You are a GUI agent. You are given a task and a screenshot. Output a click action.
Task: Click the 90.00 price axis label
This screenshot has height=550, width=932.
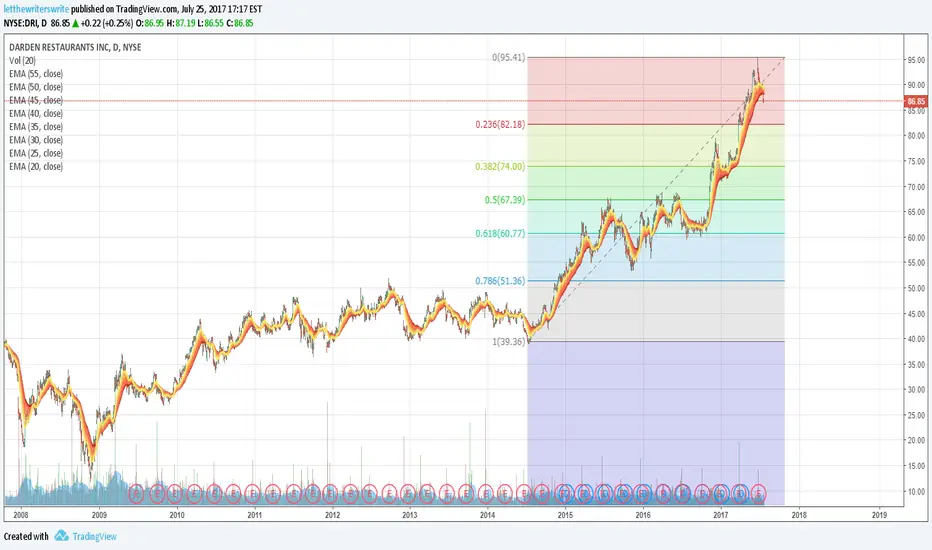(916, 85)
